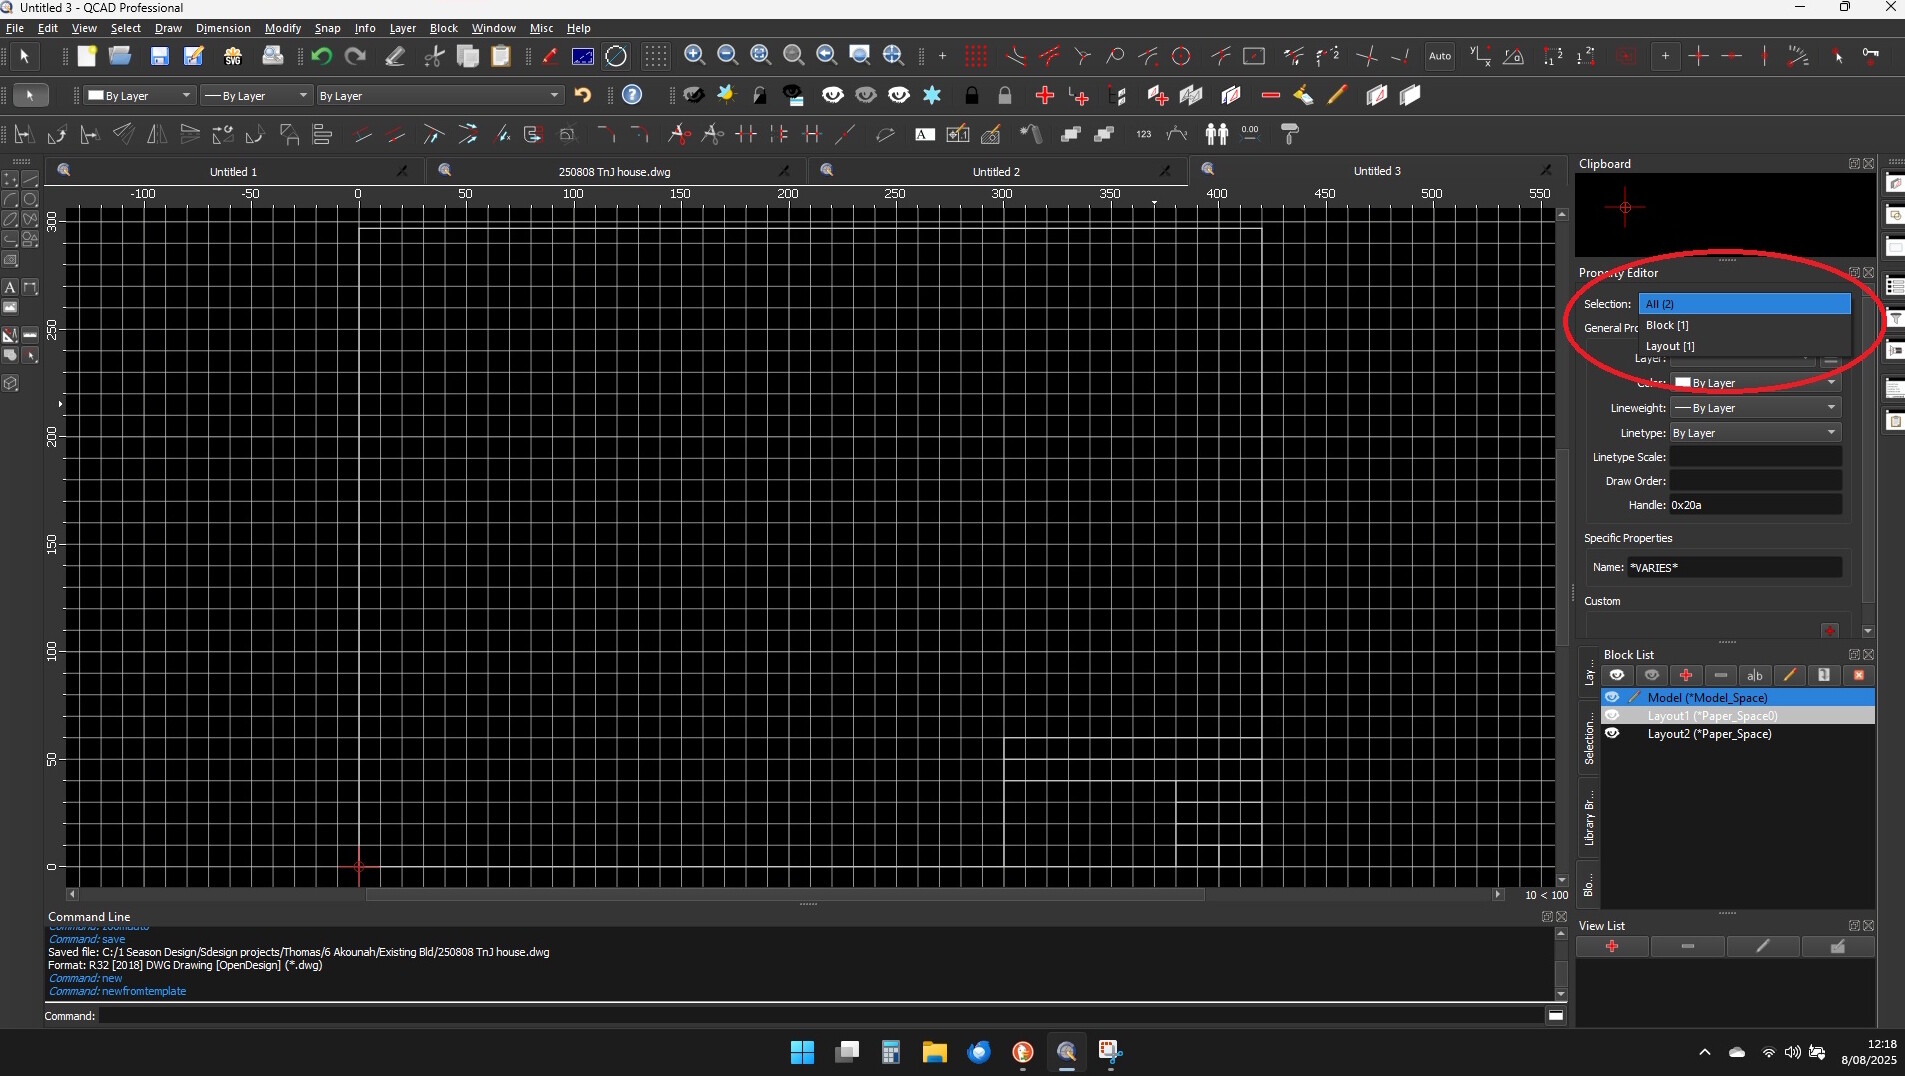Open the Dimension menu

click(x=223, y=28)
